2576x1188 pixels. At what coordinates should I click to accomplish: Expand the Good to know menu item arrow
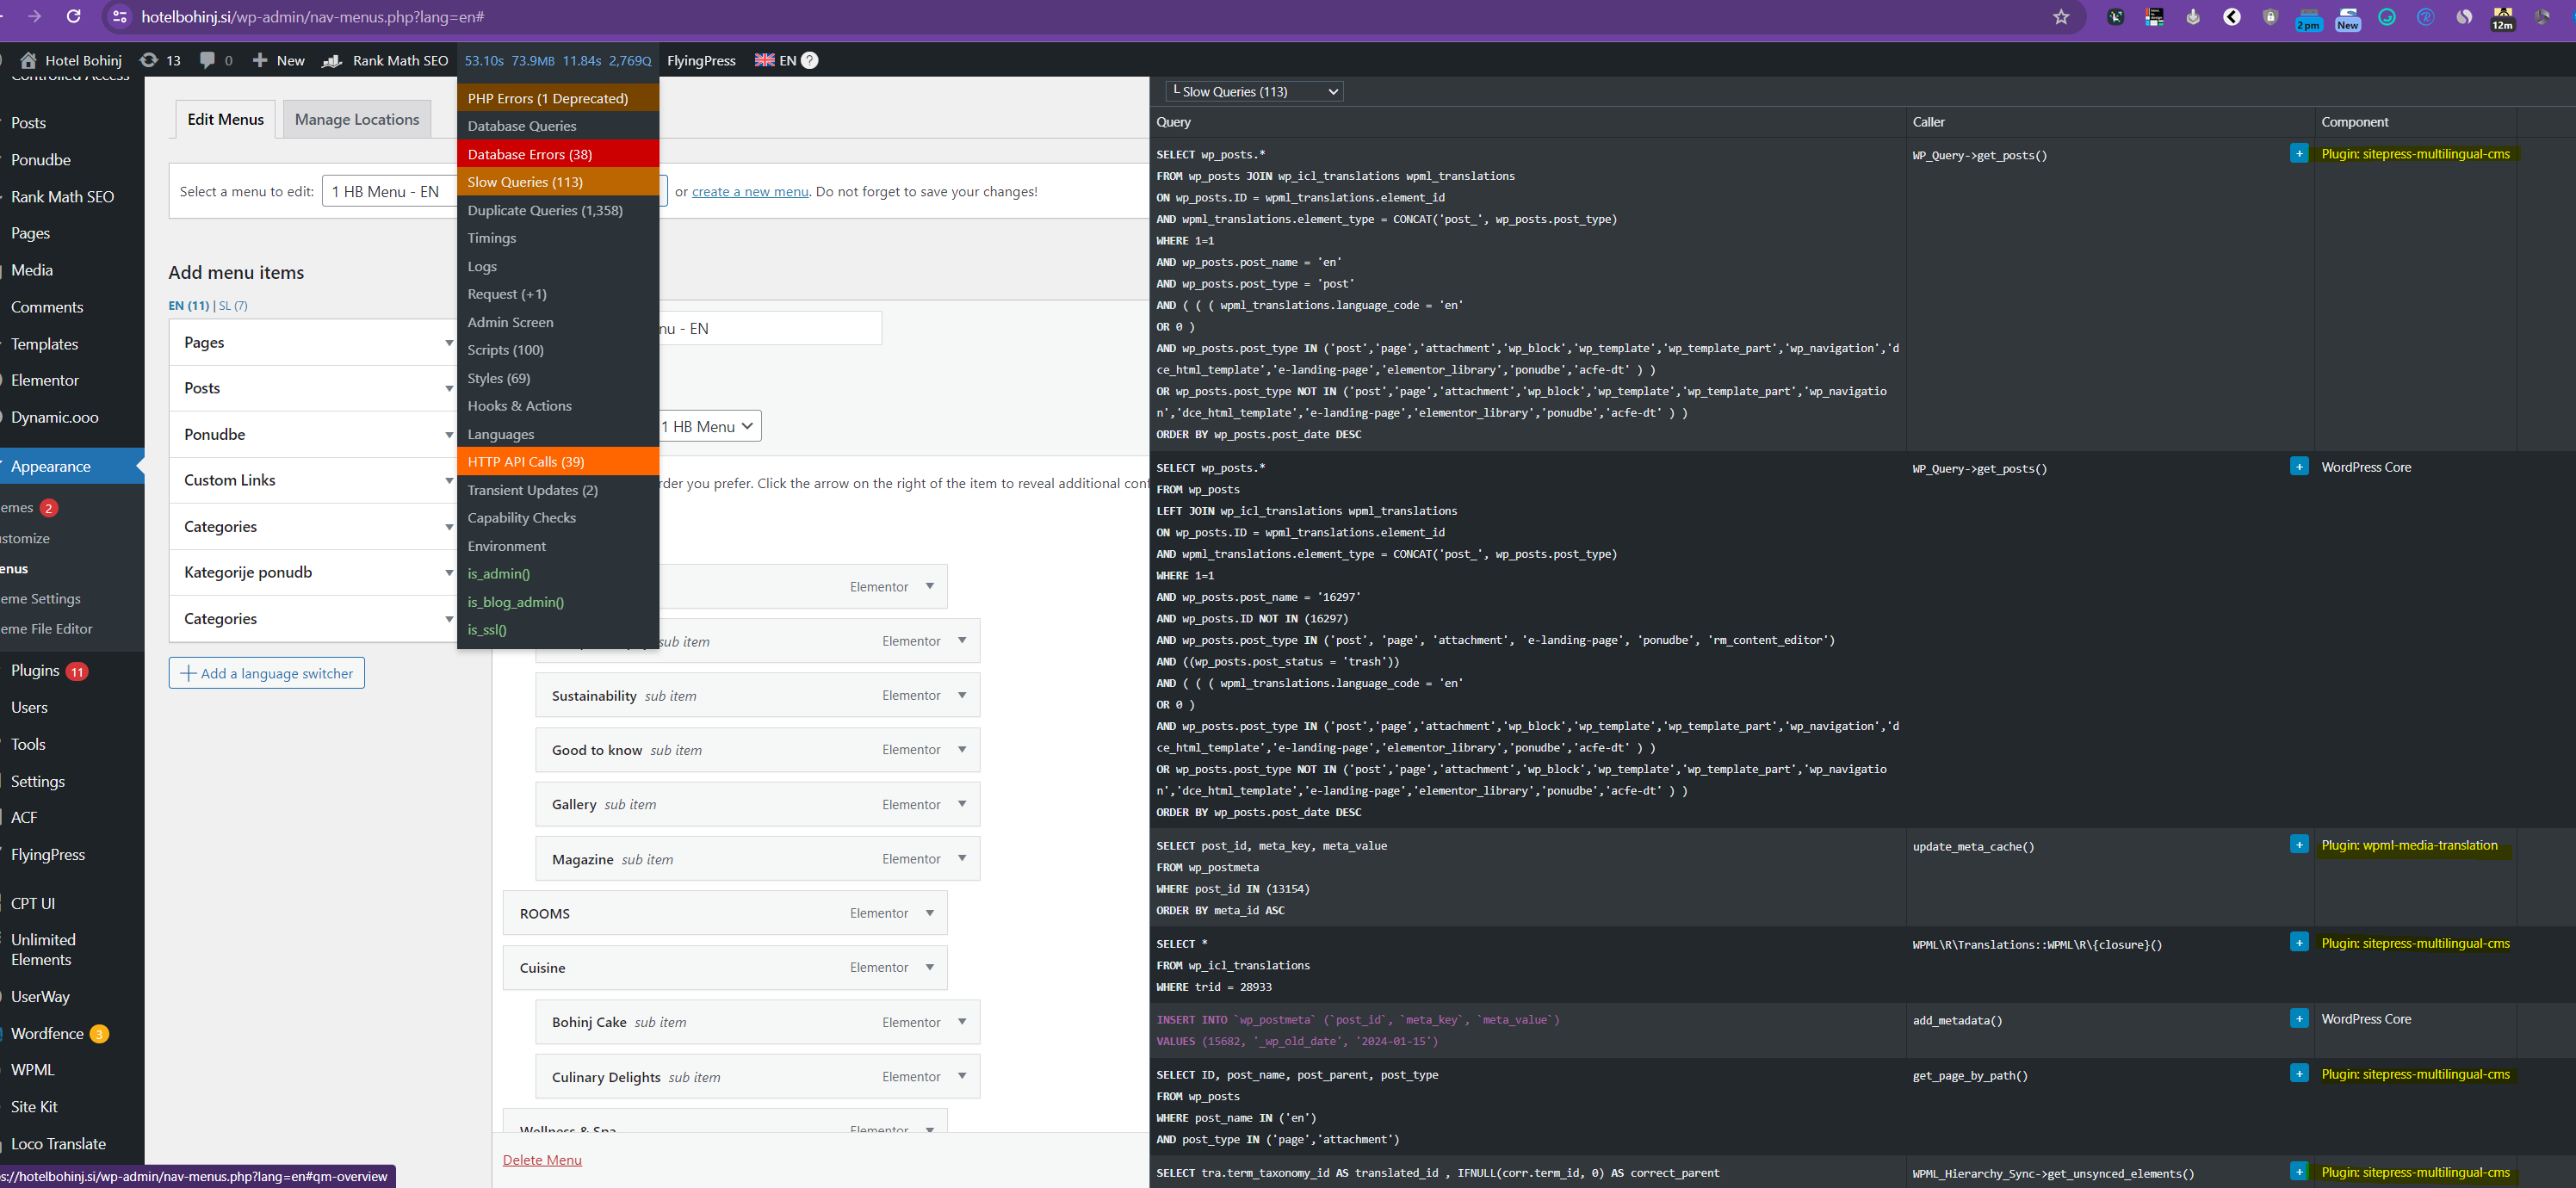(x=962, y=749)
